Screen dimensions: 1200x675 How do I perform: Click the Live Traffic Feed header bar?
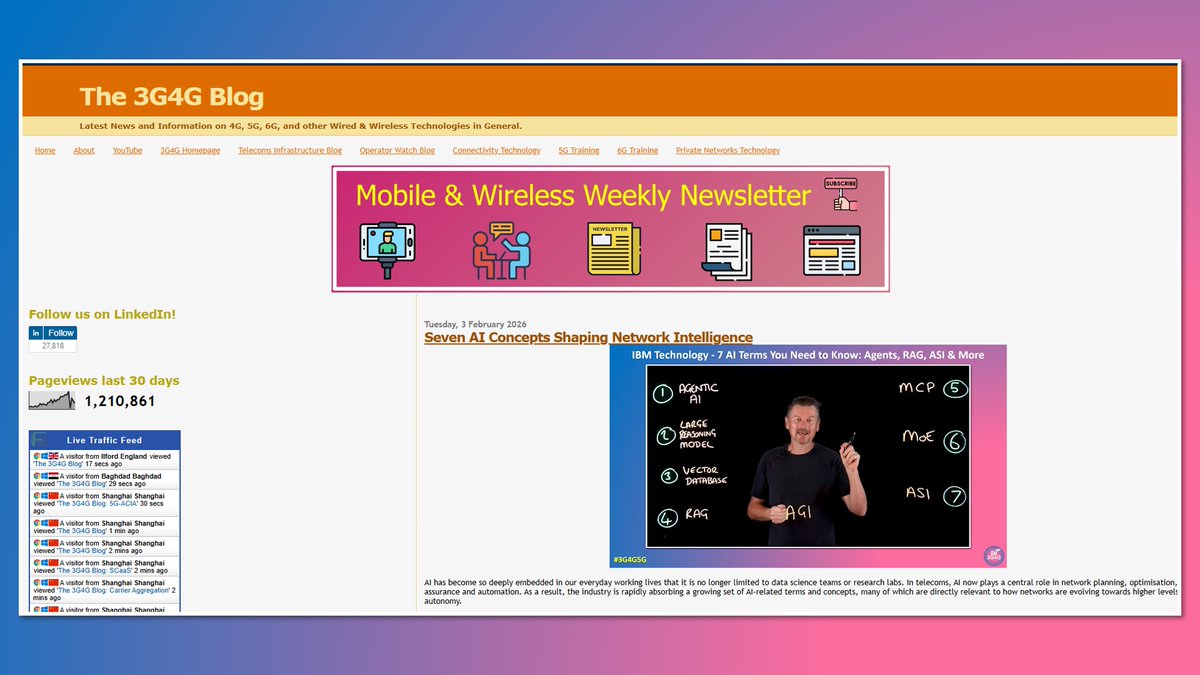(105, 440)
